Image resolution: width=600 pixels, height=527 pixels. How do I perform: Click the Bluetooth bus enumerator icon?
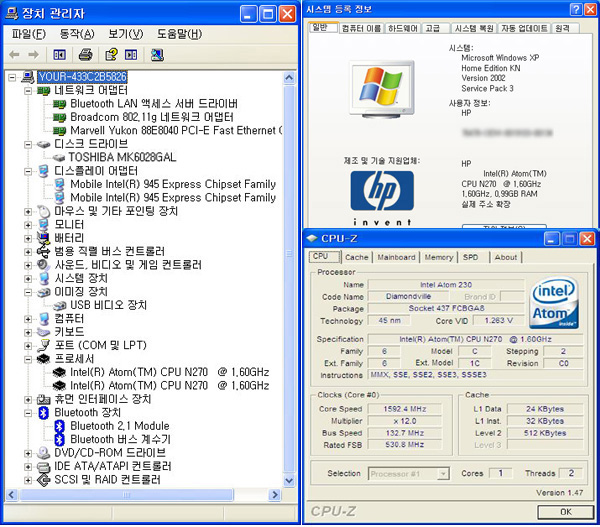point(59,439)
